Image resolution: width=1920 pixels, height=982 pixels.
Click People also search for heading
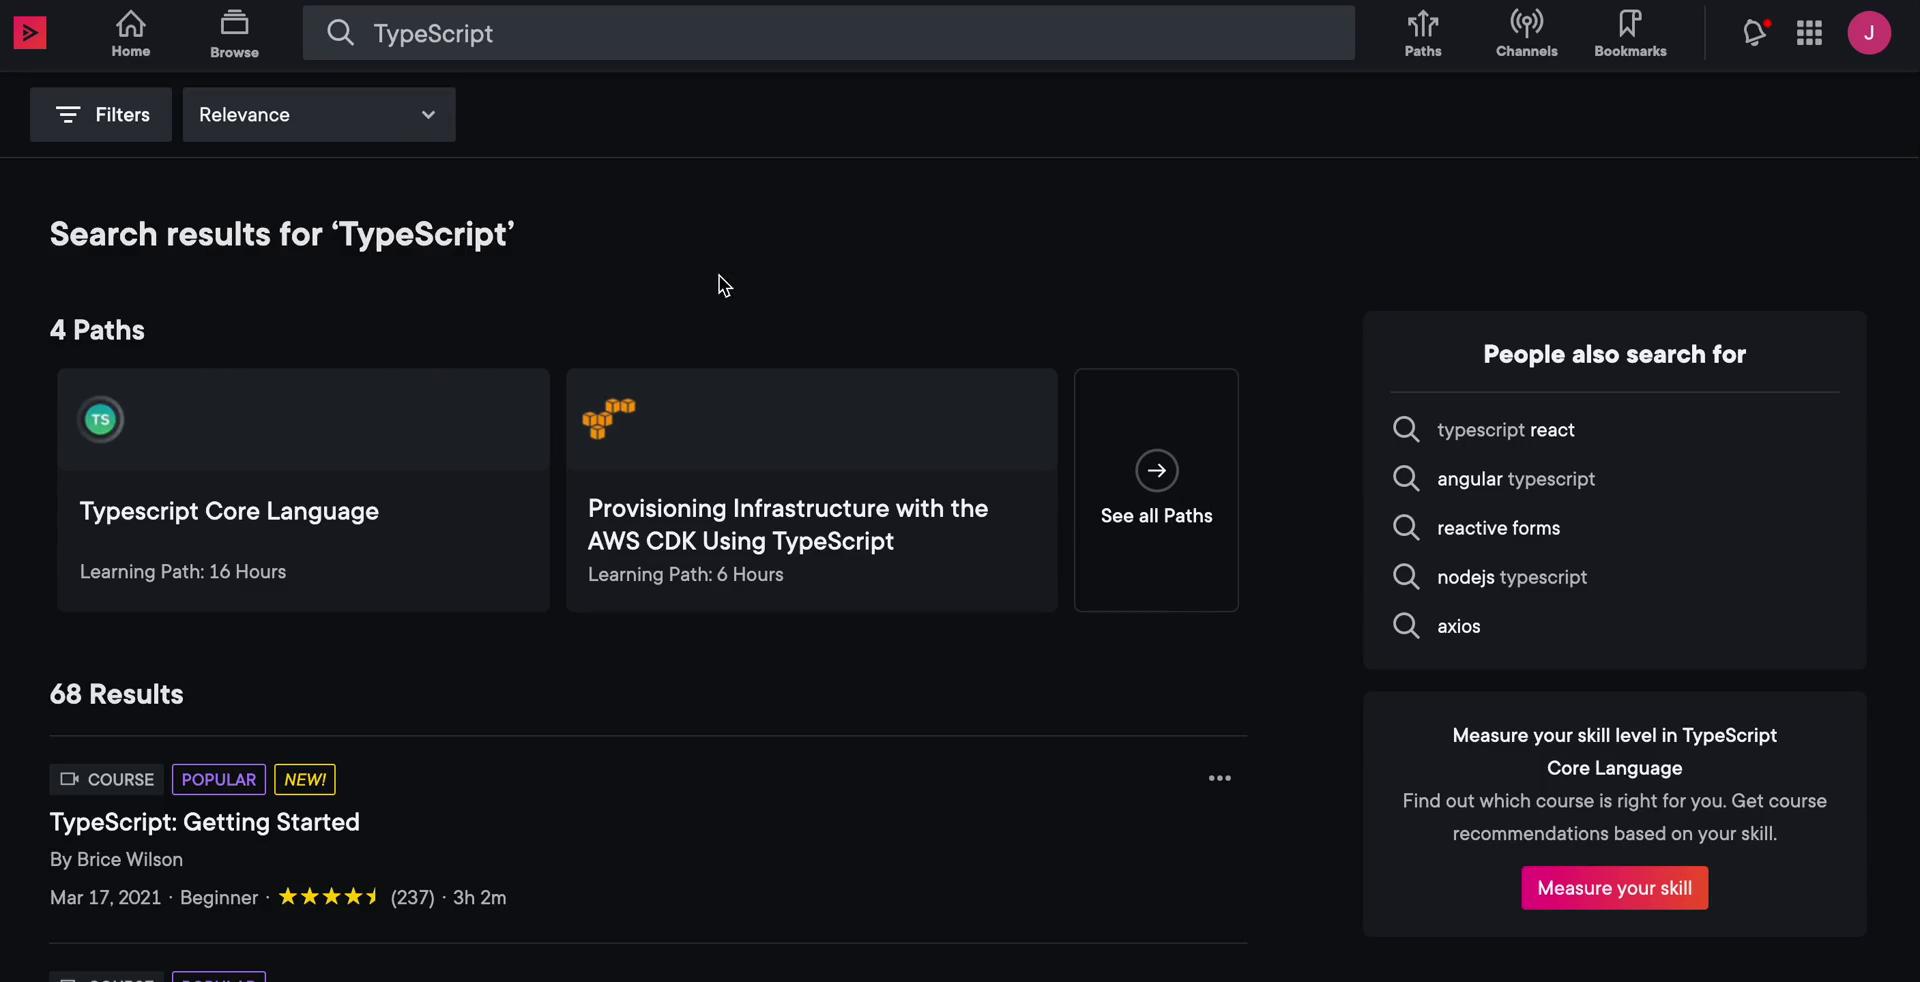tap(1614, 354)
